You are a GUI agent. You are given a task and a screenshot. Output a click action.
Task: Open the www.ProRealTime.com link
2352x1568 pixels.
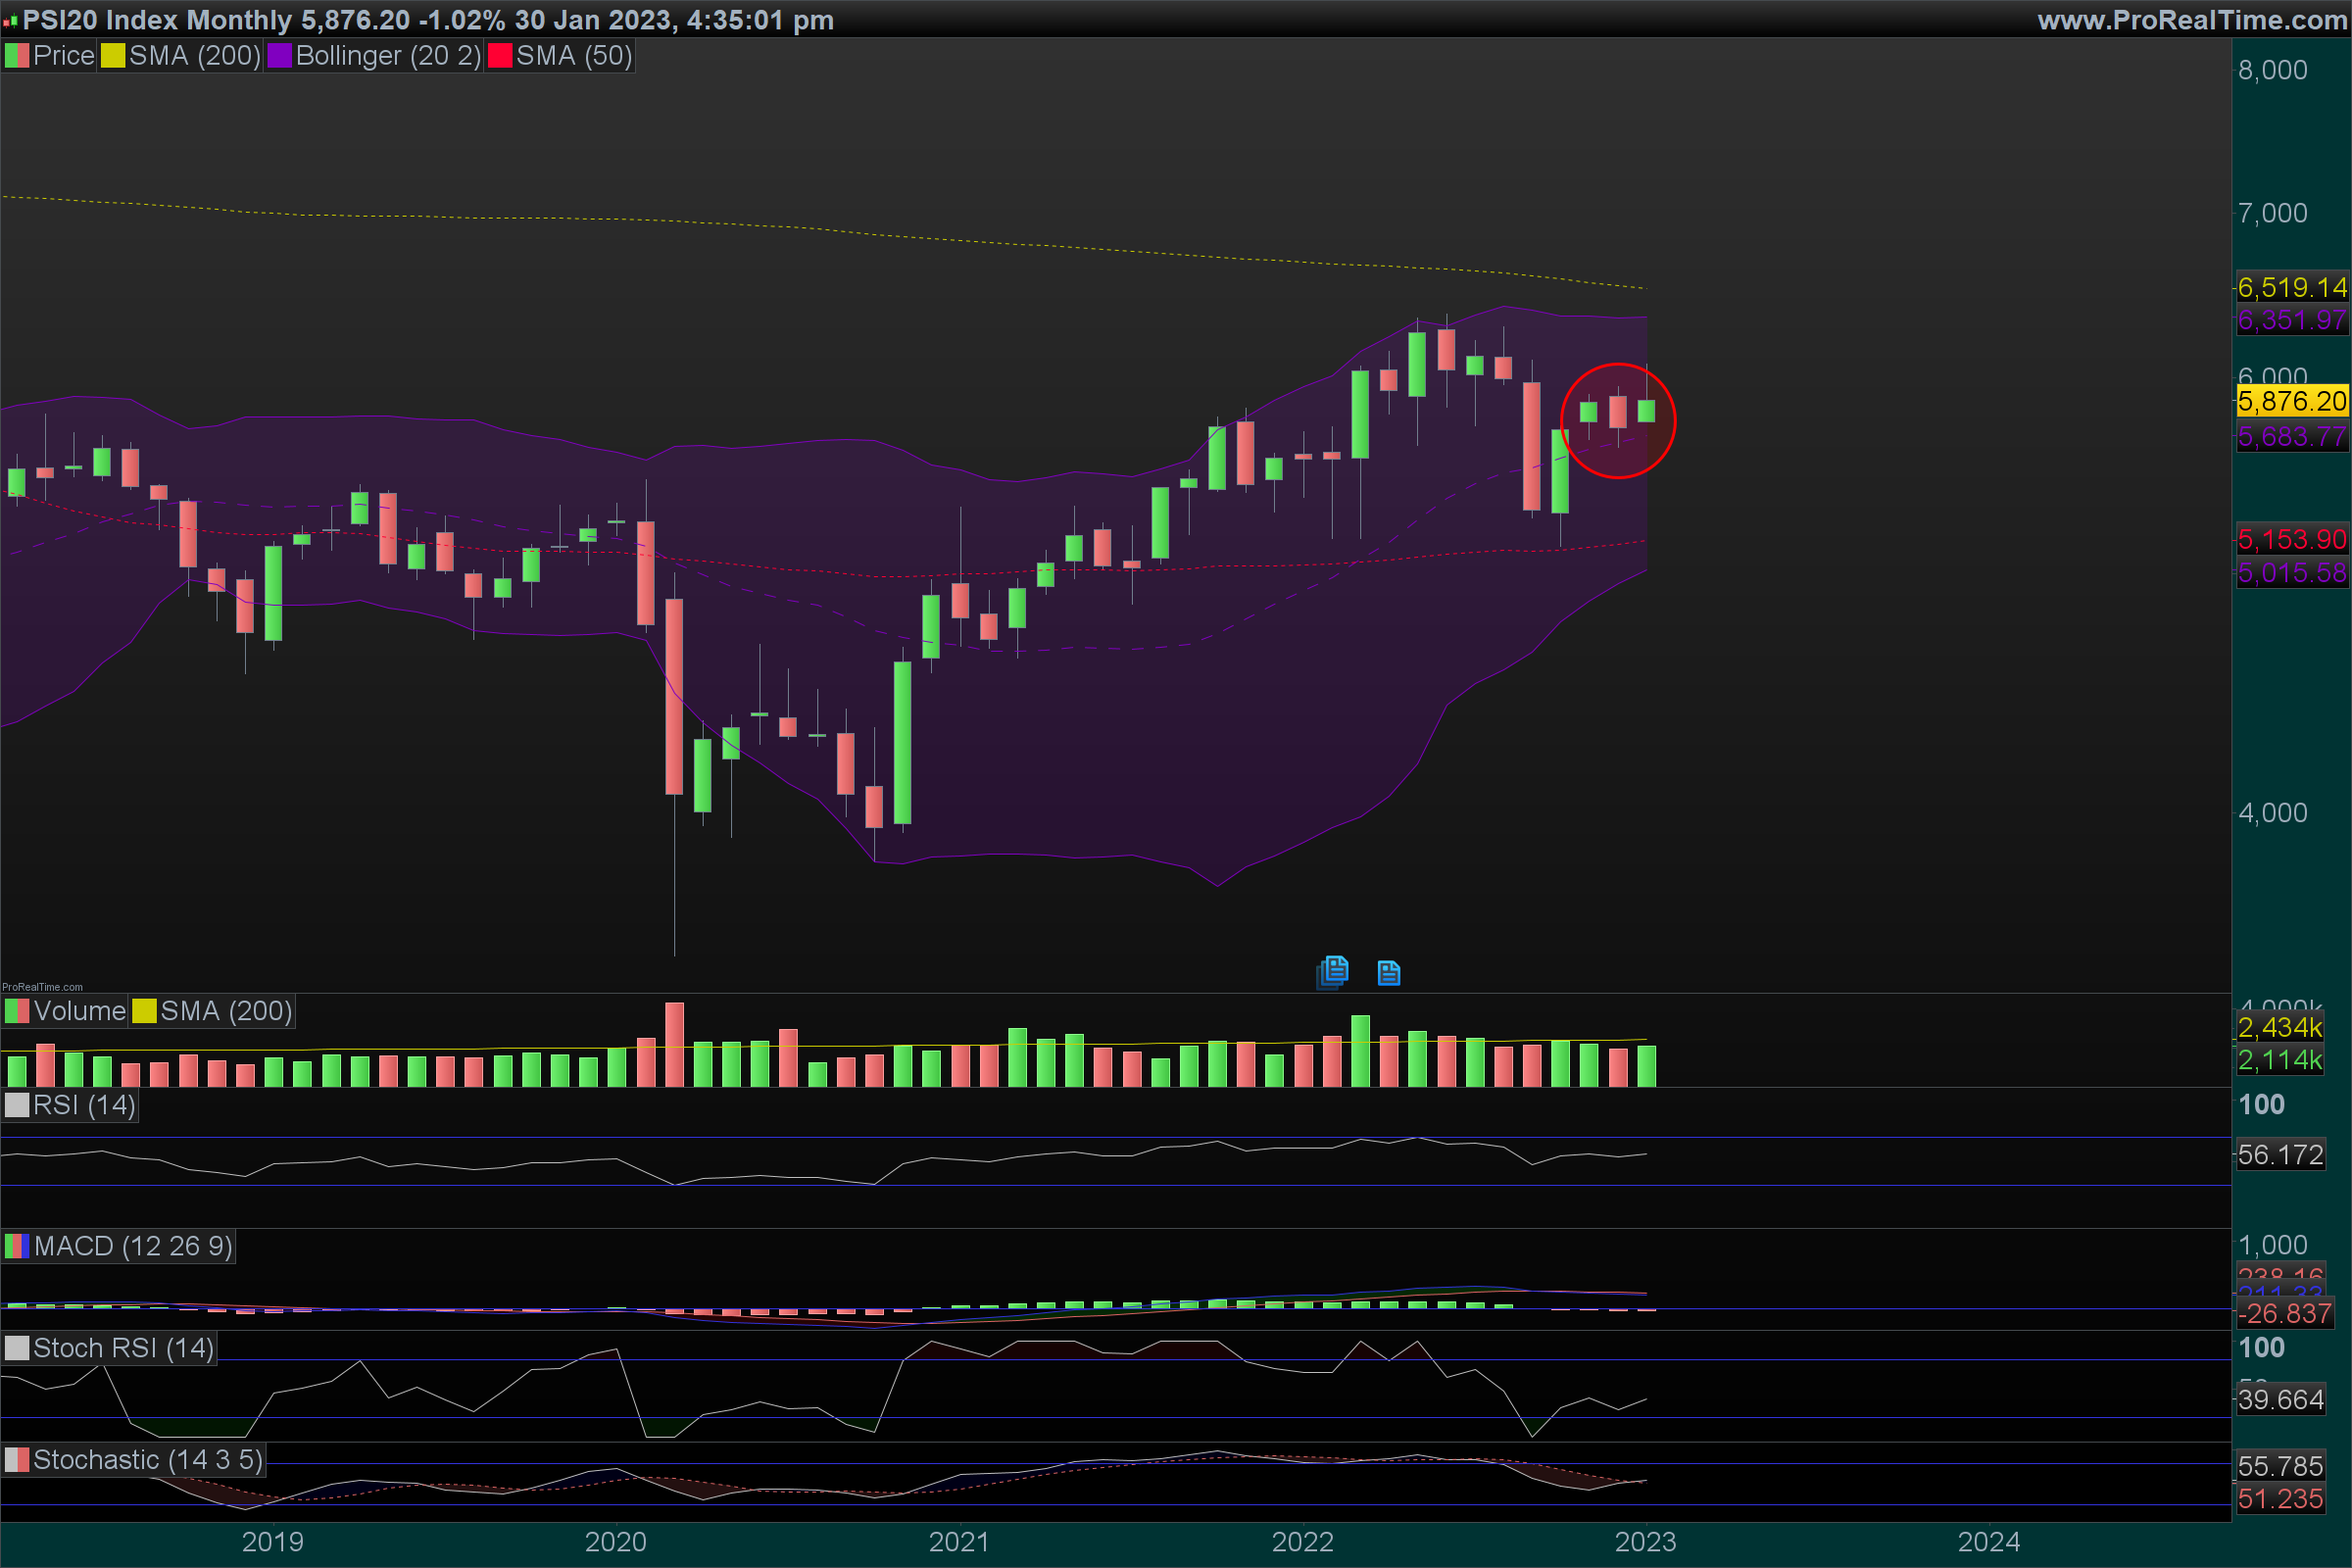pos(2191,20)
